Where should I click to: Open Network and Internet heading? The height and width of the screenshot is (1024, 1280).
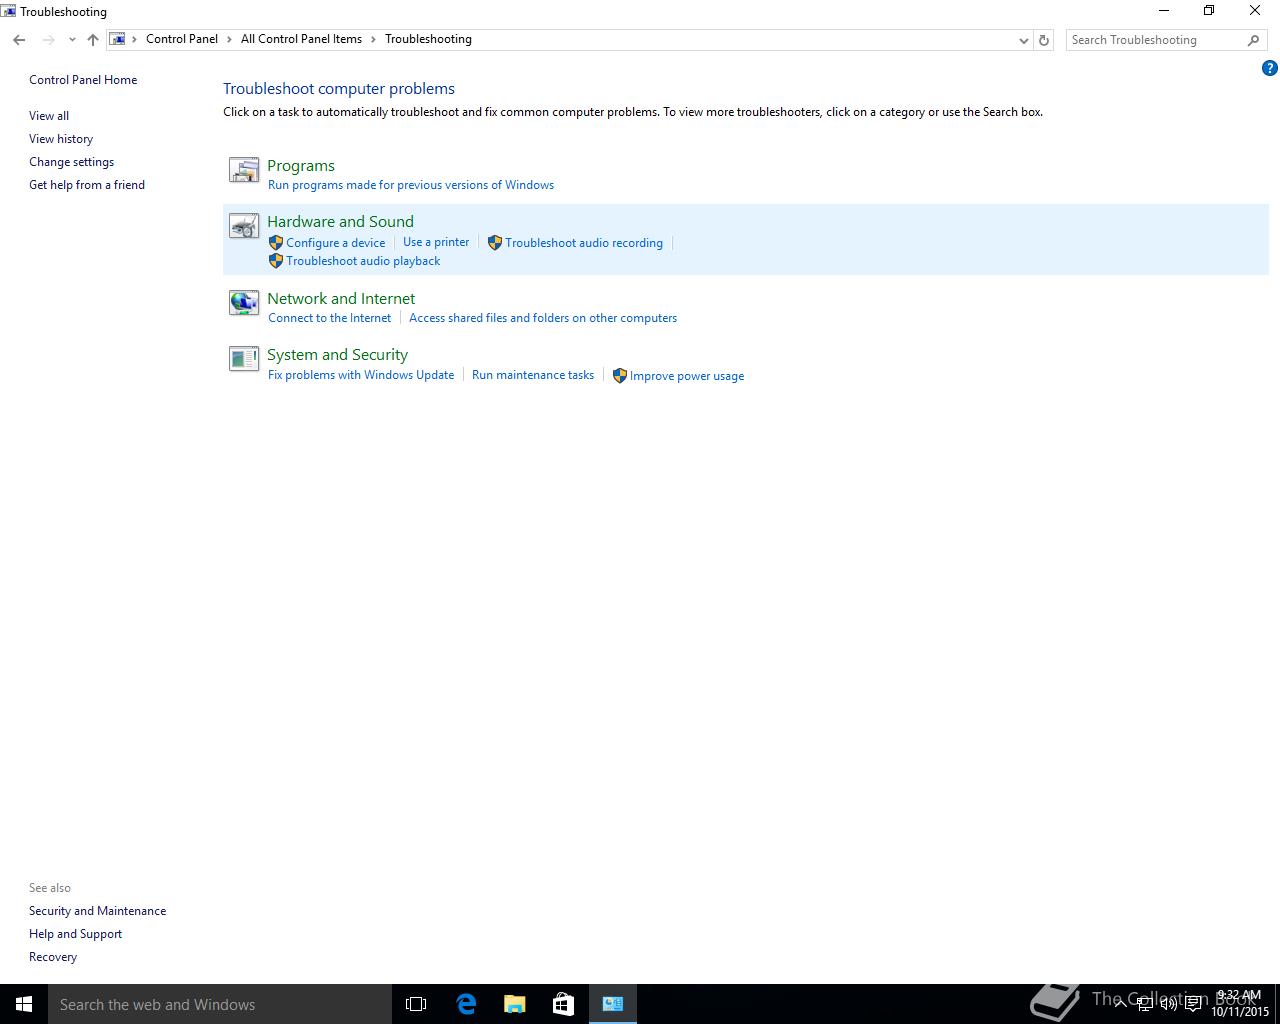[x=341, y=299]
